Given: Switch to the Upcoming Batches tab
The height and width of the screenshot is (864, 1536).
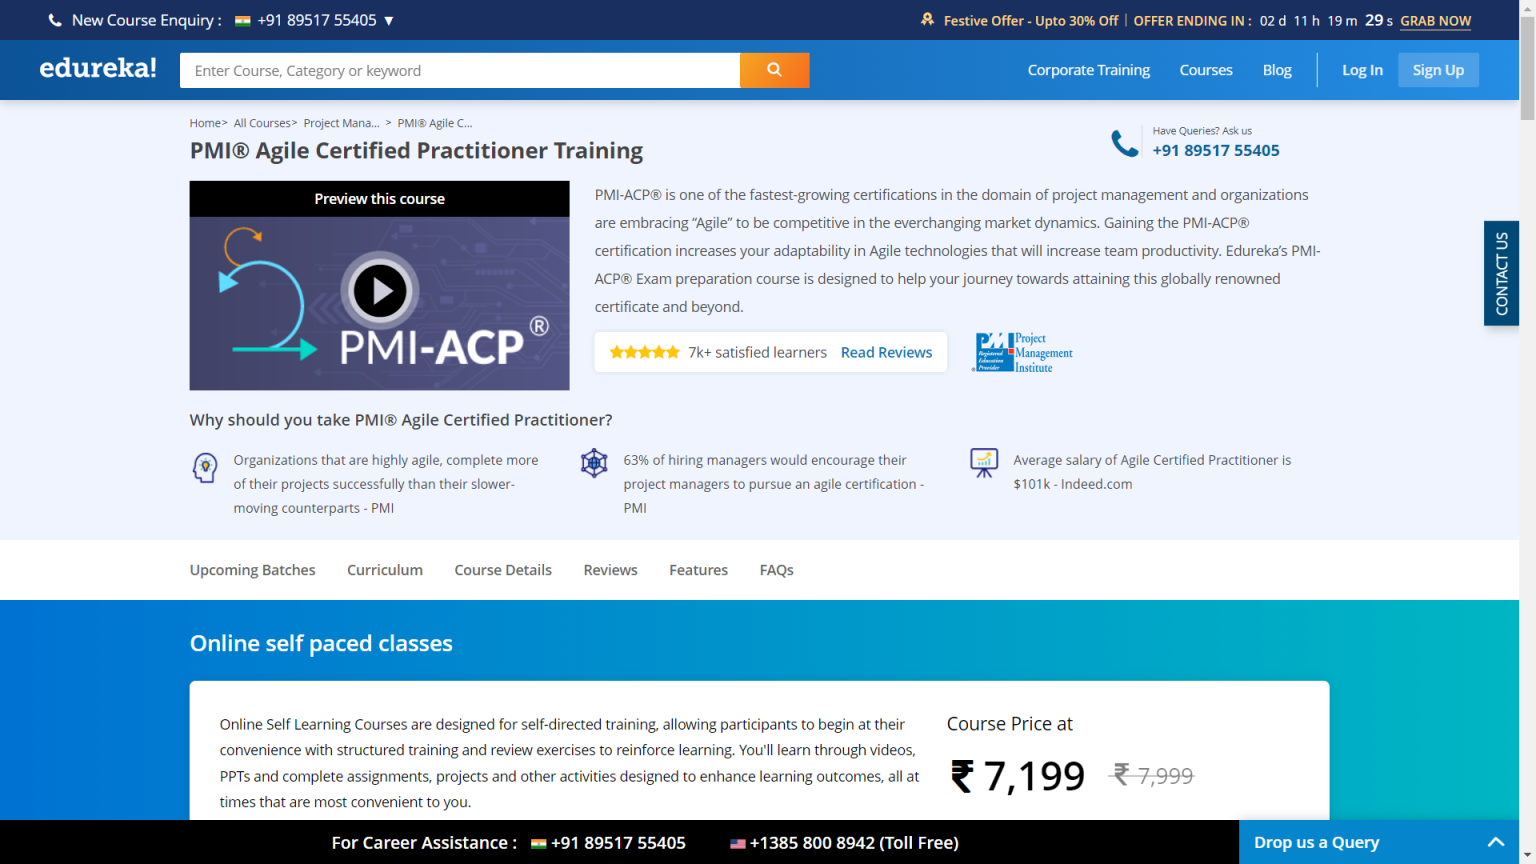Looking at the screenshot, I should pos(252,570).
